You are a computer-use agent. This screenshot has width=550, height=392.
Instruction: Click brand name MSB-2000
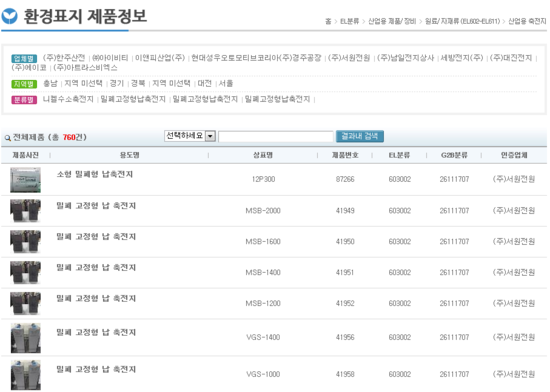263,211
